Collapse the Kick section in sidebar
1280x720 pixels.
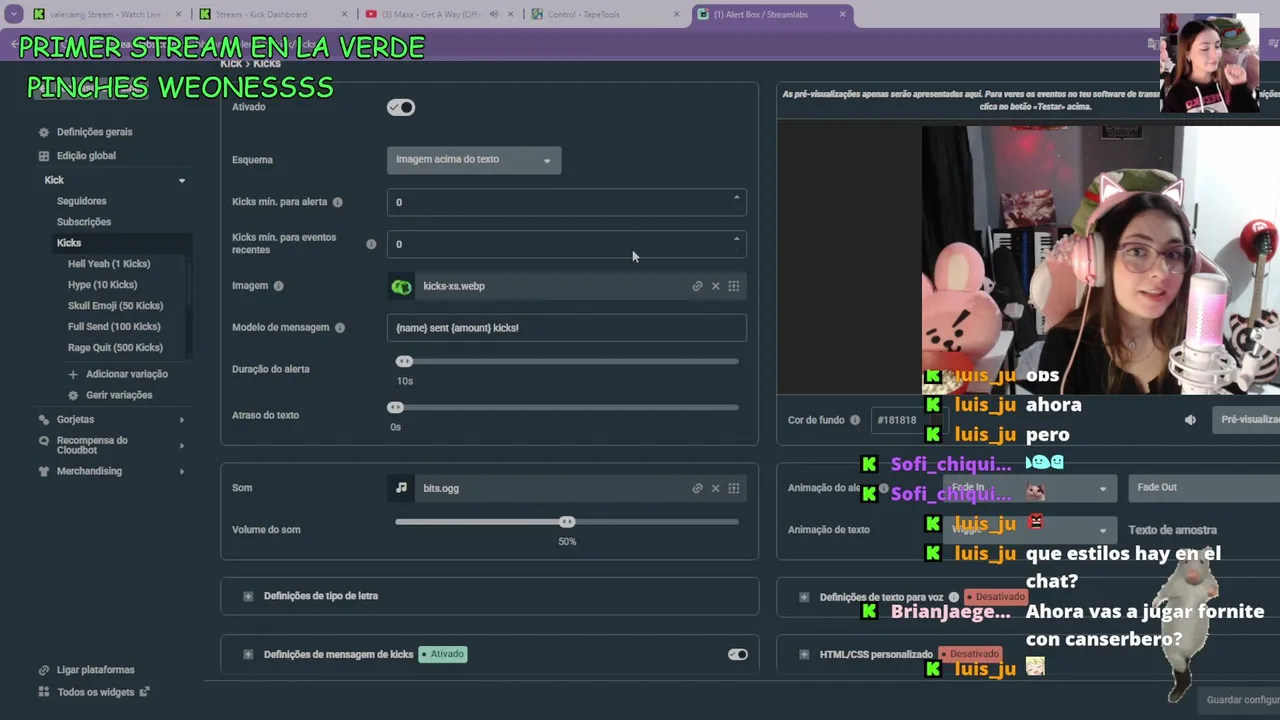[181, 181]
